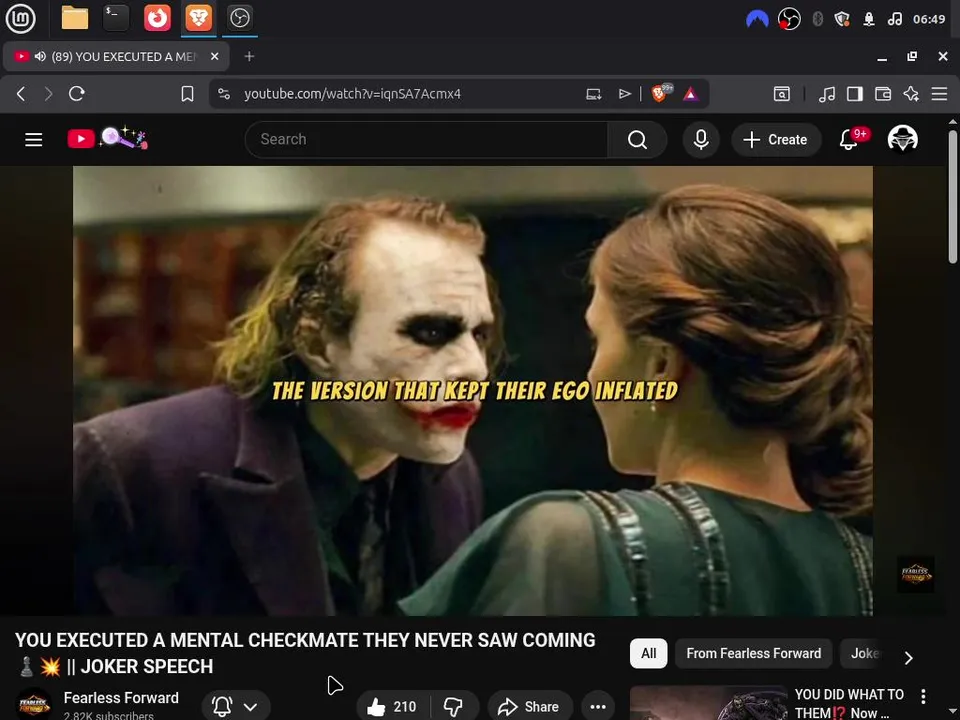Open the YOU DID WHAT TO THEM title

pos(849,703)
